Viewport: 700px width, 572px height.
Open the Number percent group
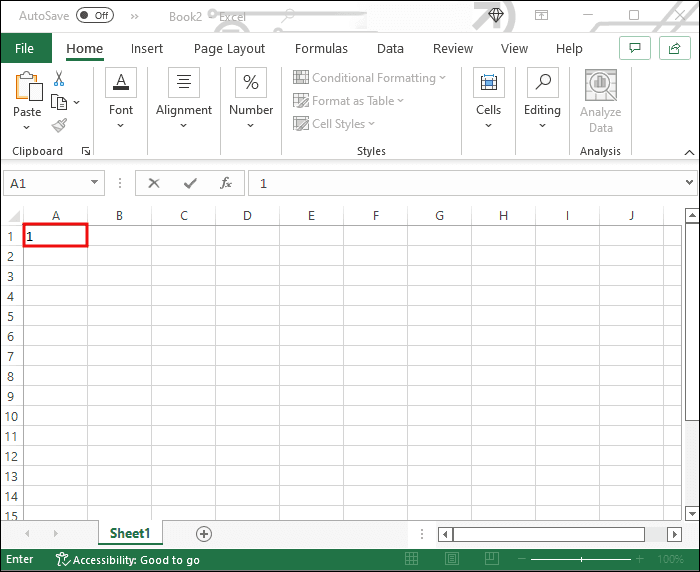(x=251, y=82)
